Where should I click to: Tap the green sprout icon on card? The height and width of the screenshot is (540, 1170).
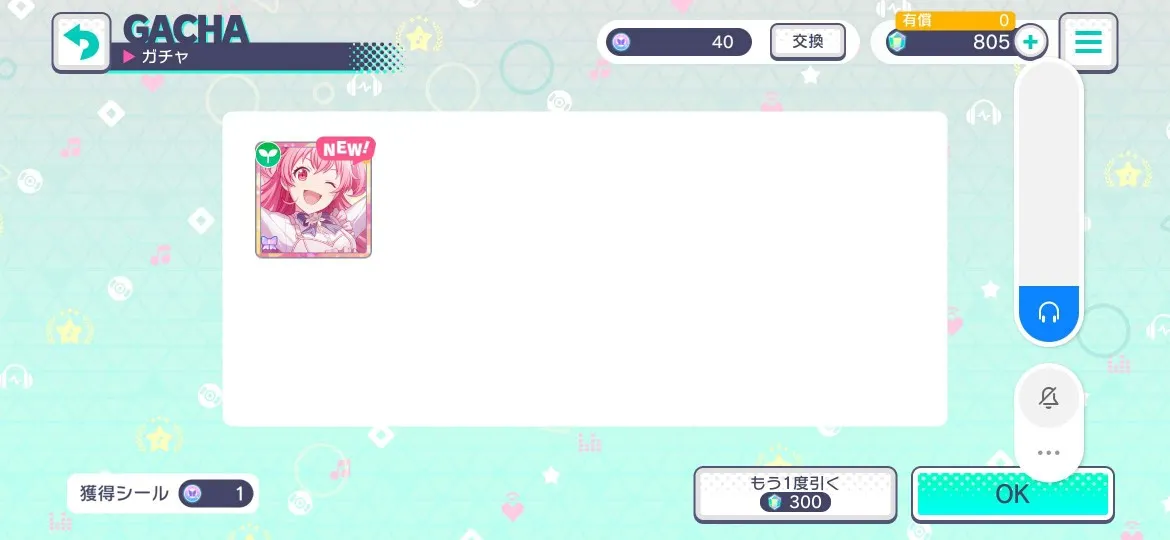(x=268, y=154)
